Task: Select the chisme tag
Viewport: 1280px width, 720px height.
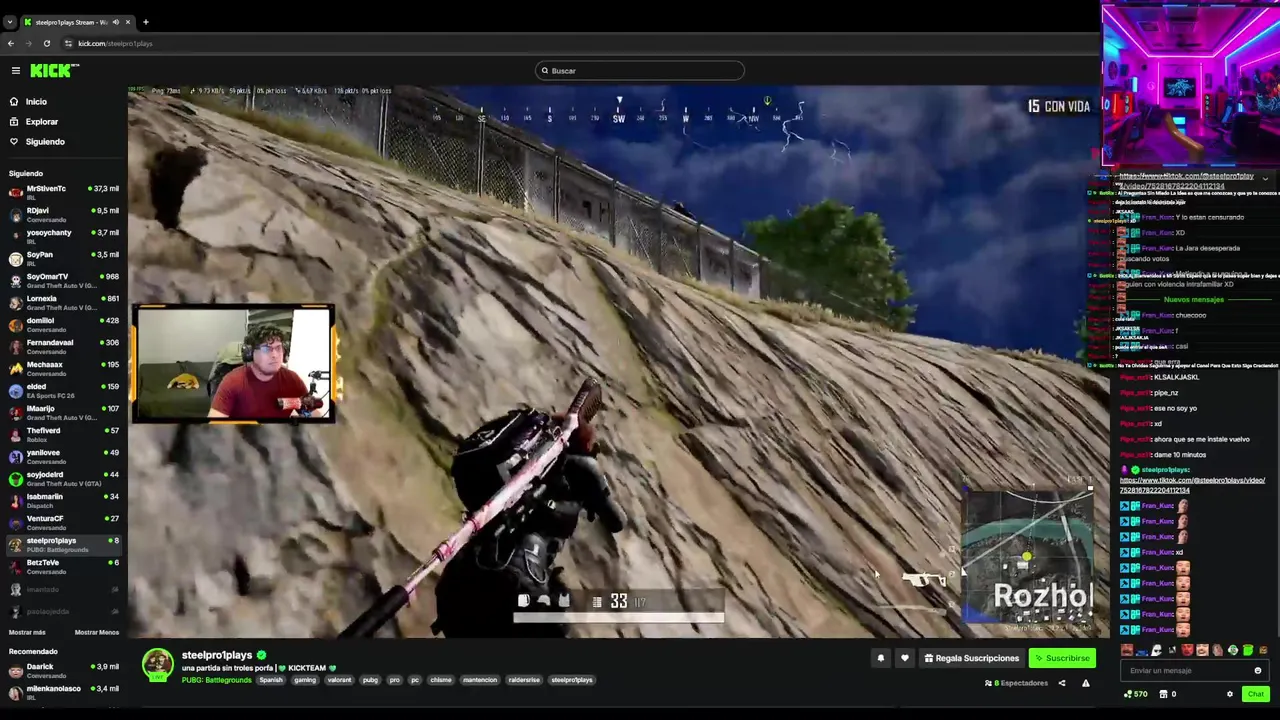Action: (x=441, y=680)
